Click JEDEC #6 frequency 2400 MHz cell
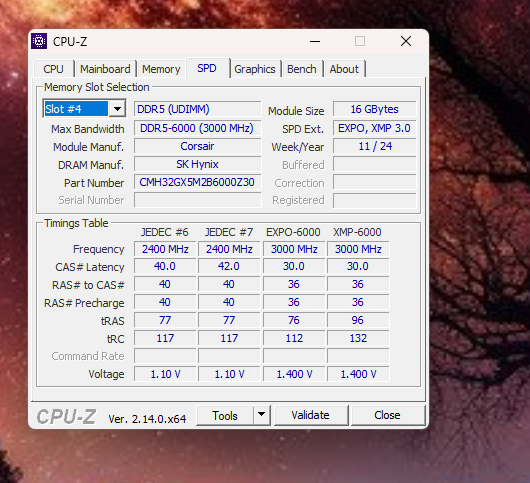The height and width of the screenshot is (483, 530). click(165, 249)
